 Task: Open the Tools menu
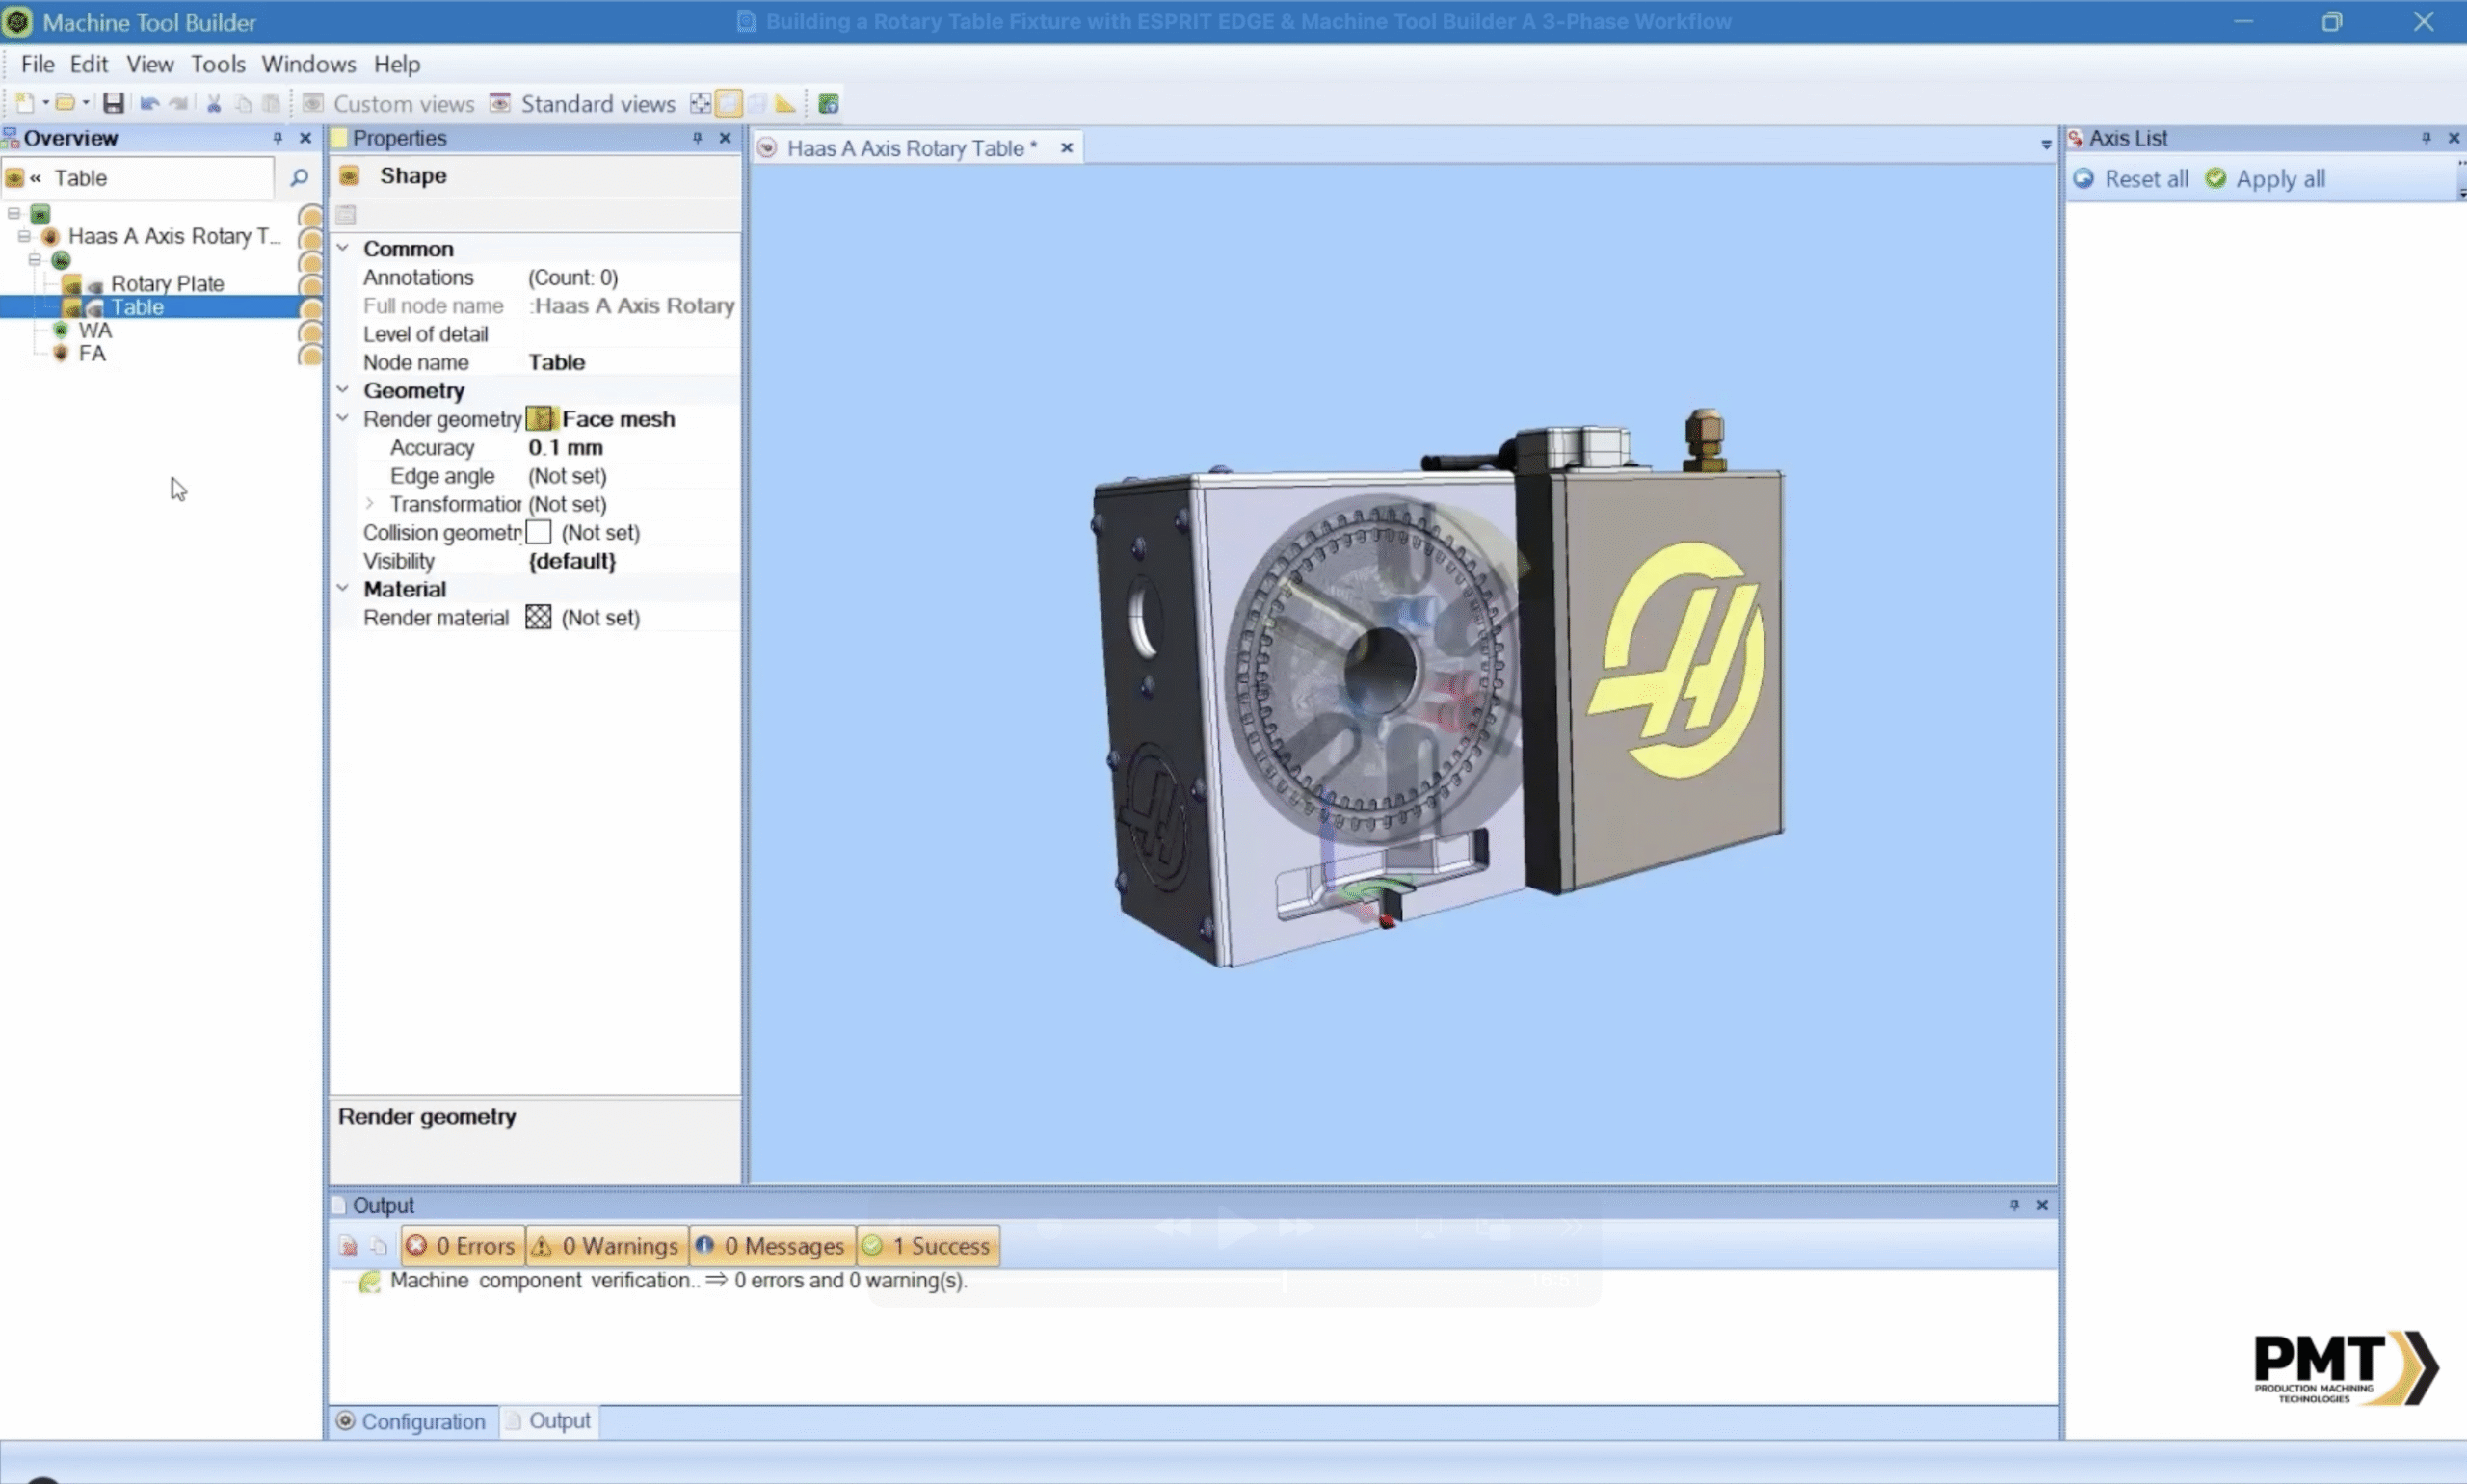(218, 64)
